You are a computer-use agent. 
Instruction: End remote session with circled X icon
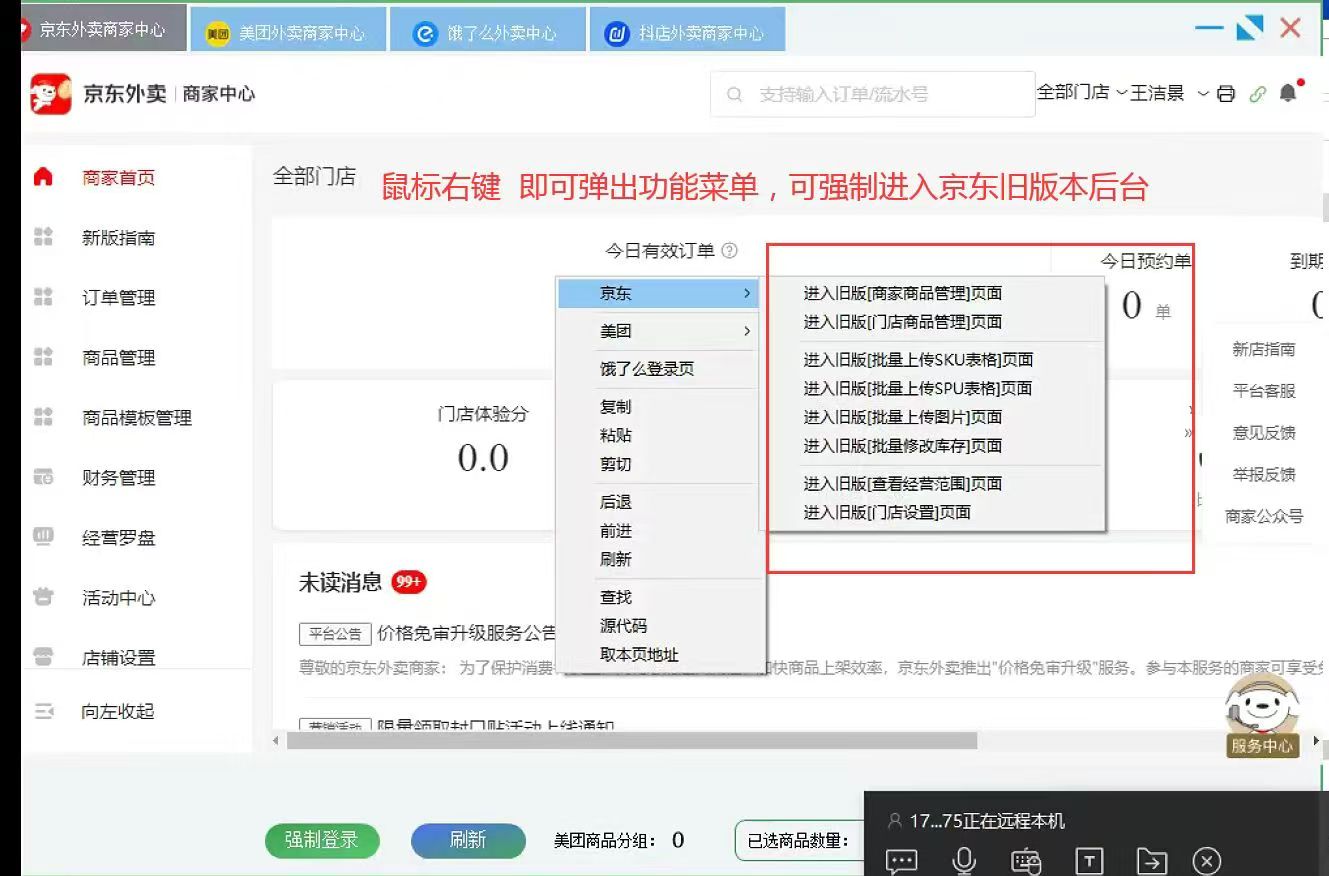pos(1207,861)
